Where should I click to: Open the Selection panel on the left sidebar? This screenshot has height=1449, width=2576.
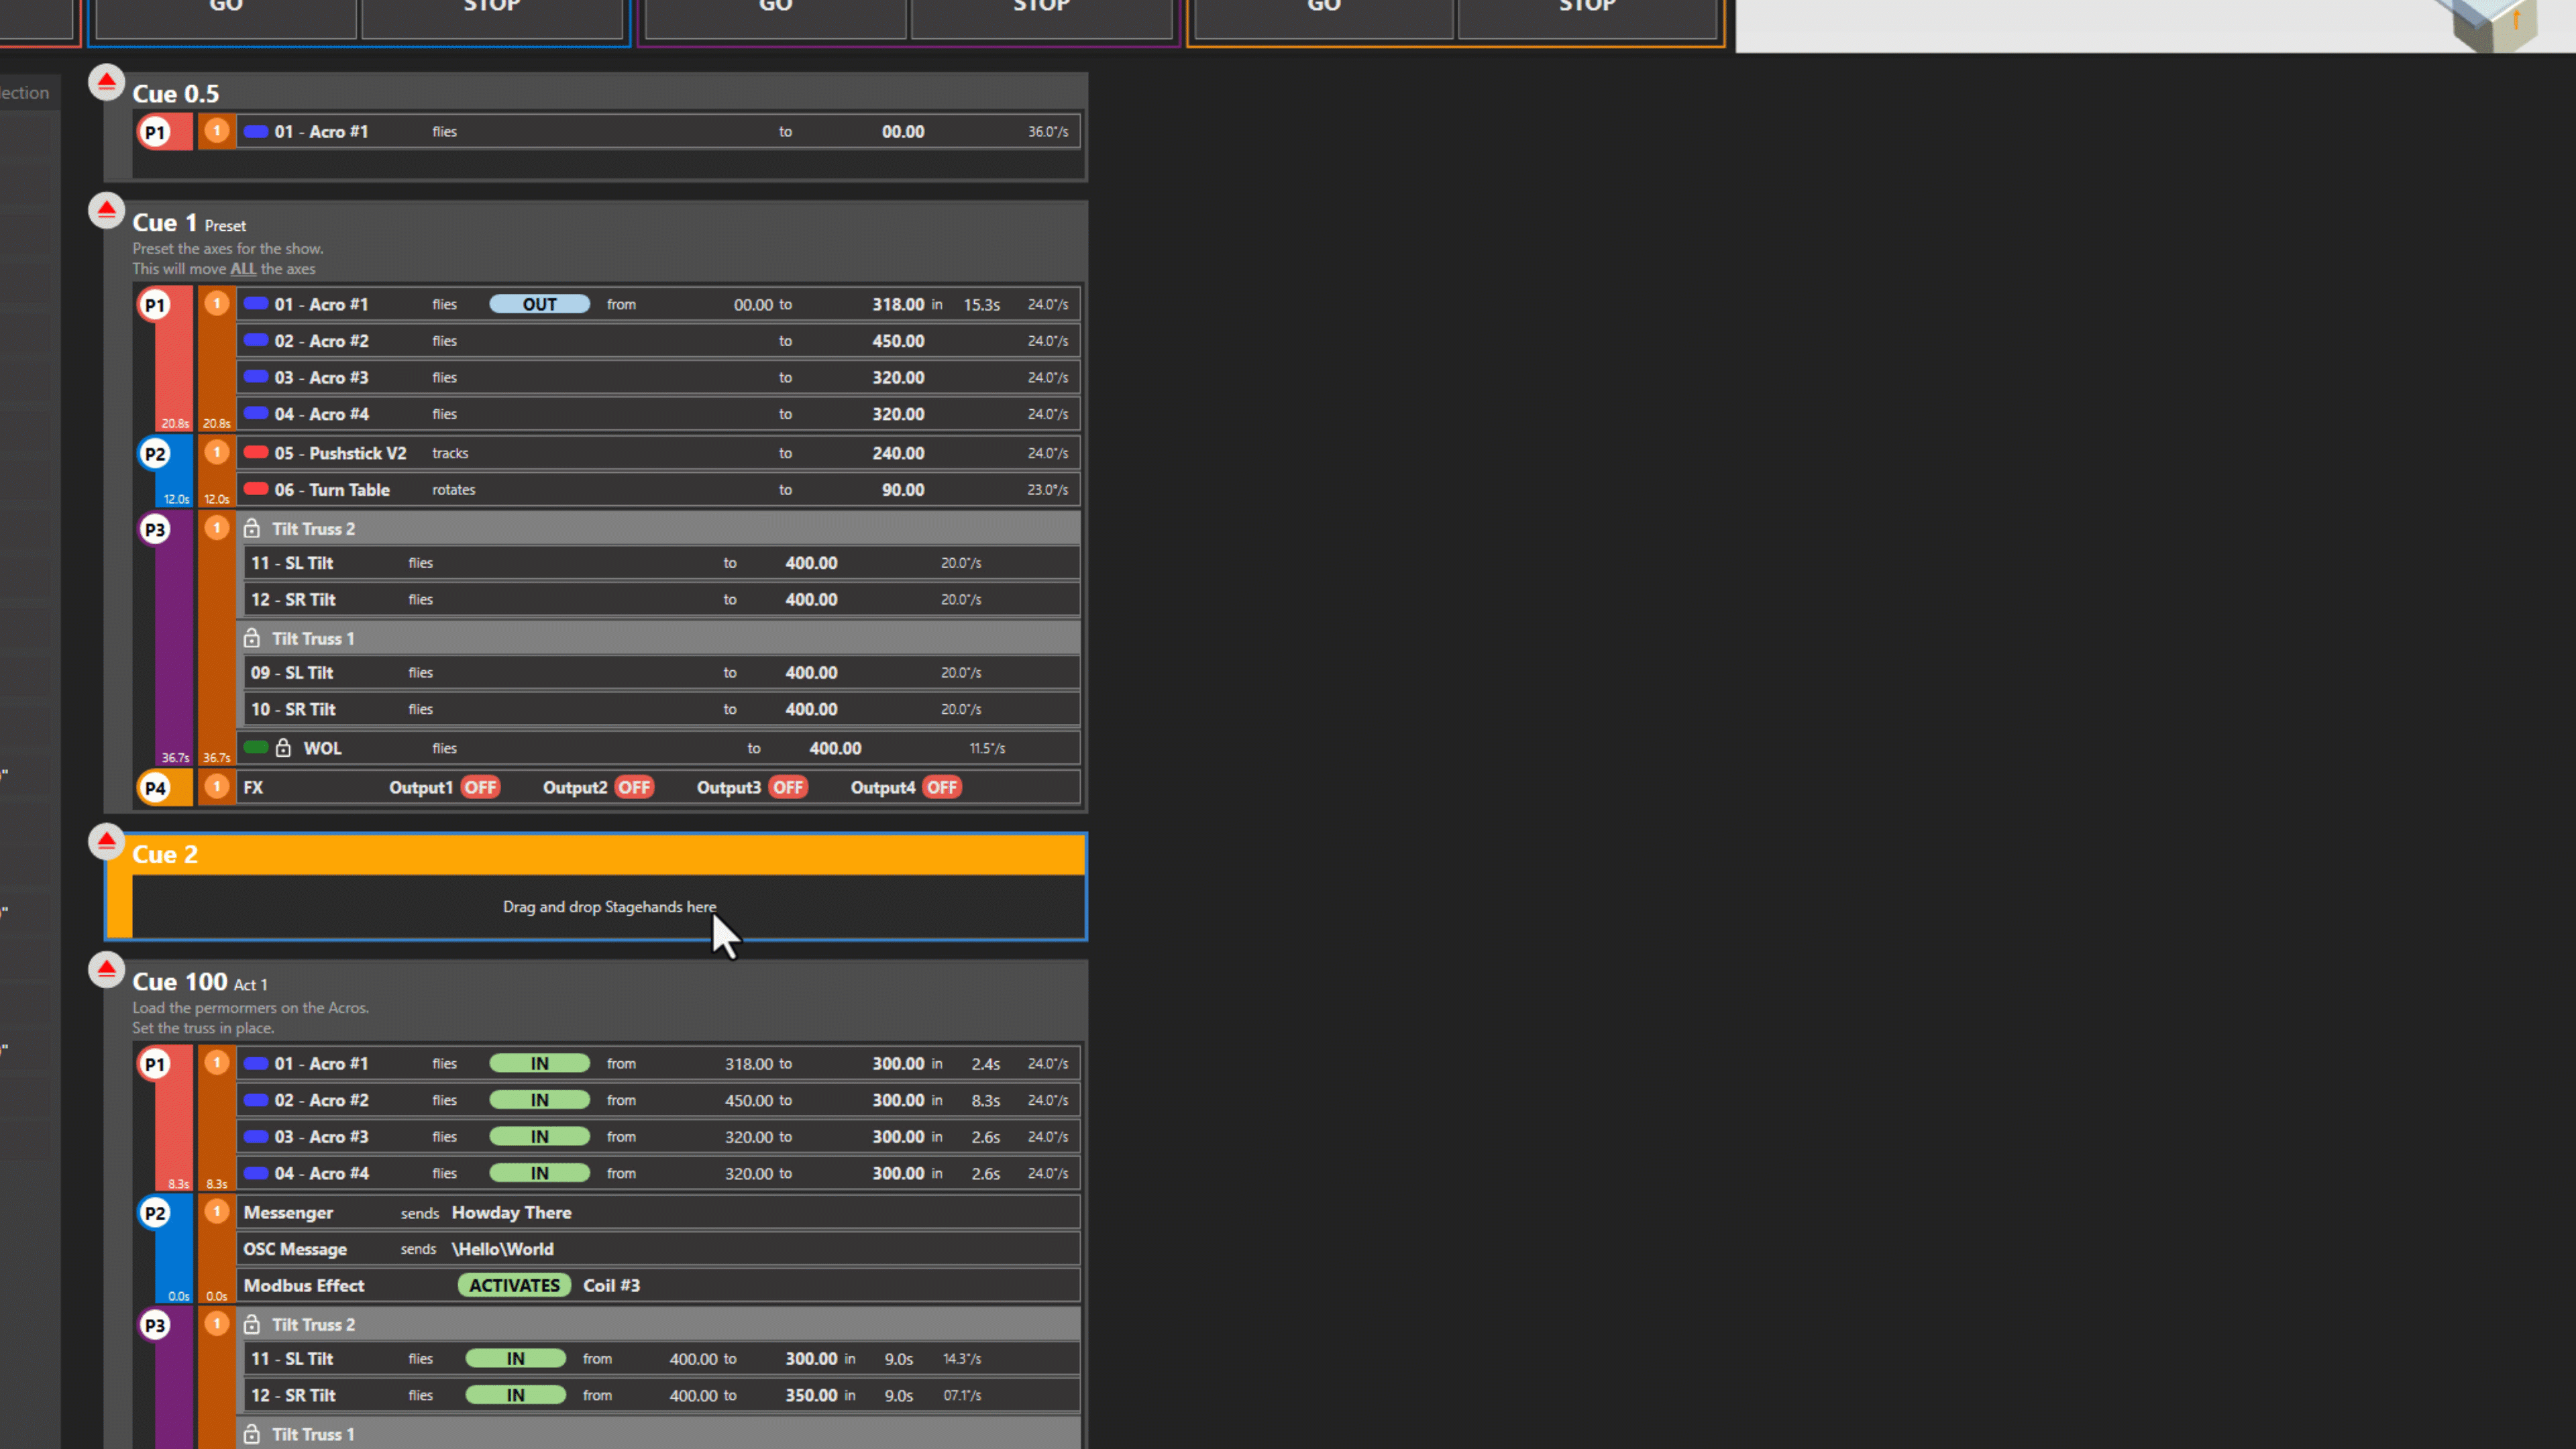coord(24,92)
